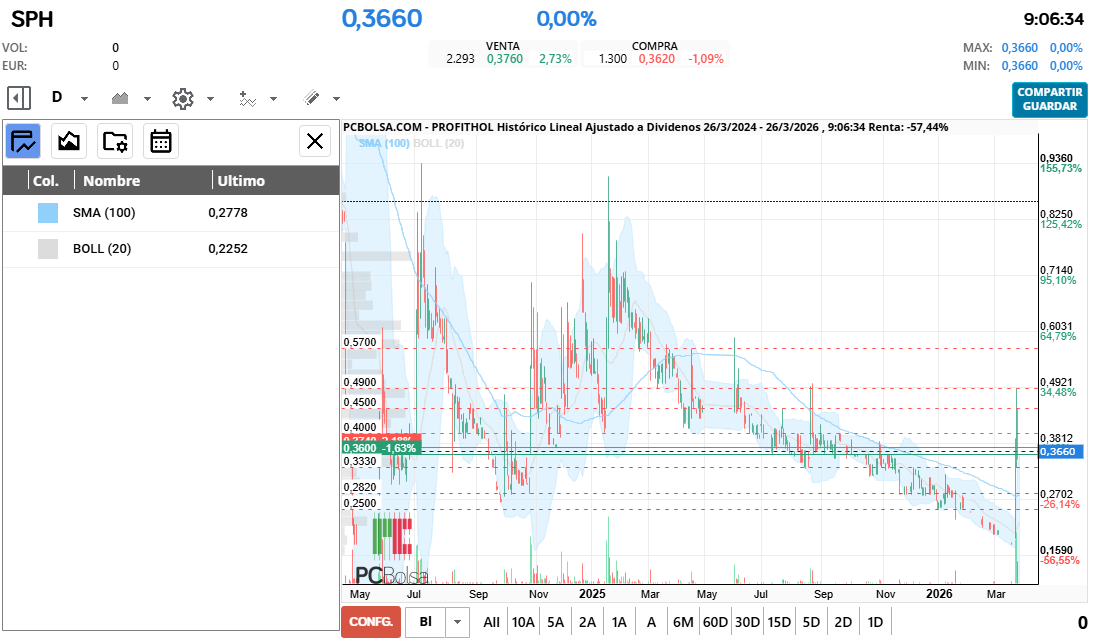Click the SMA (100) blue color swatch
The height and width of the screenshot is (643, 1103).
(x=48, y=213)
